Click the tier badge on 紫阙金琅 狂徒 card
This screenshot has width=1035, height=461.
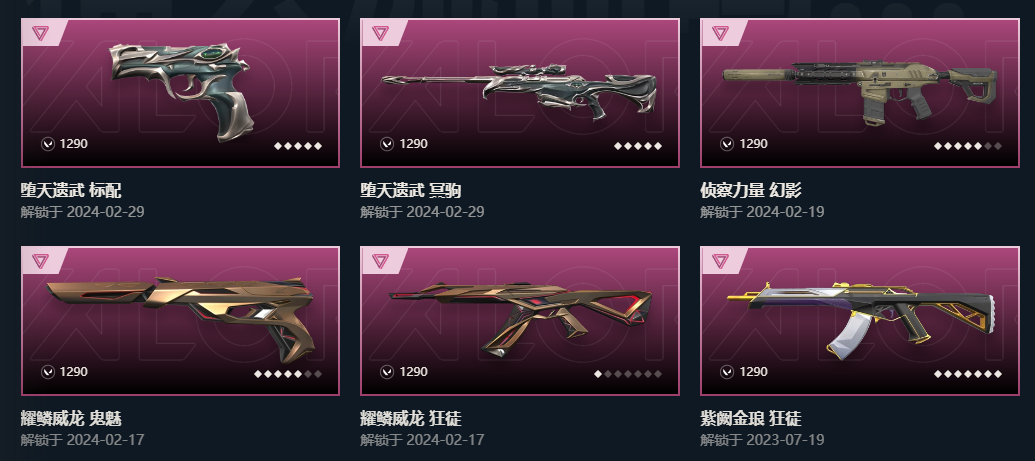tap(720, 261)
